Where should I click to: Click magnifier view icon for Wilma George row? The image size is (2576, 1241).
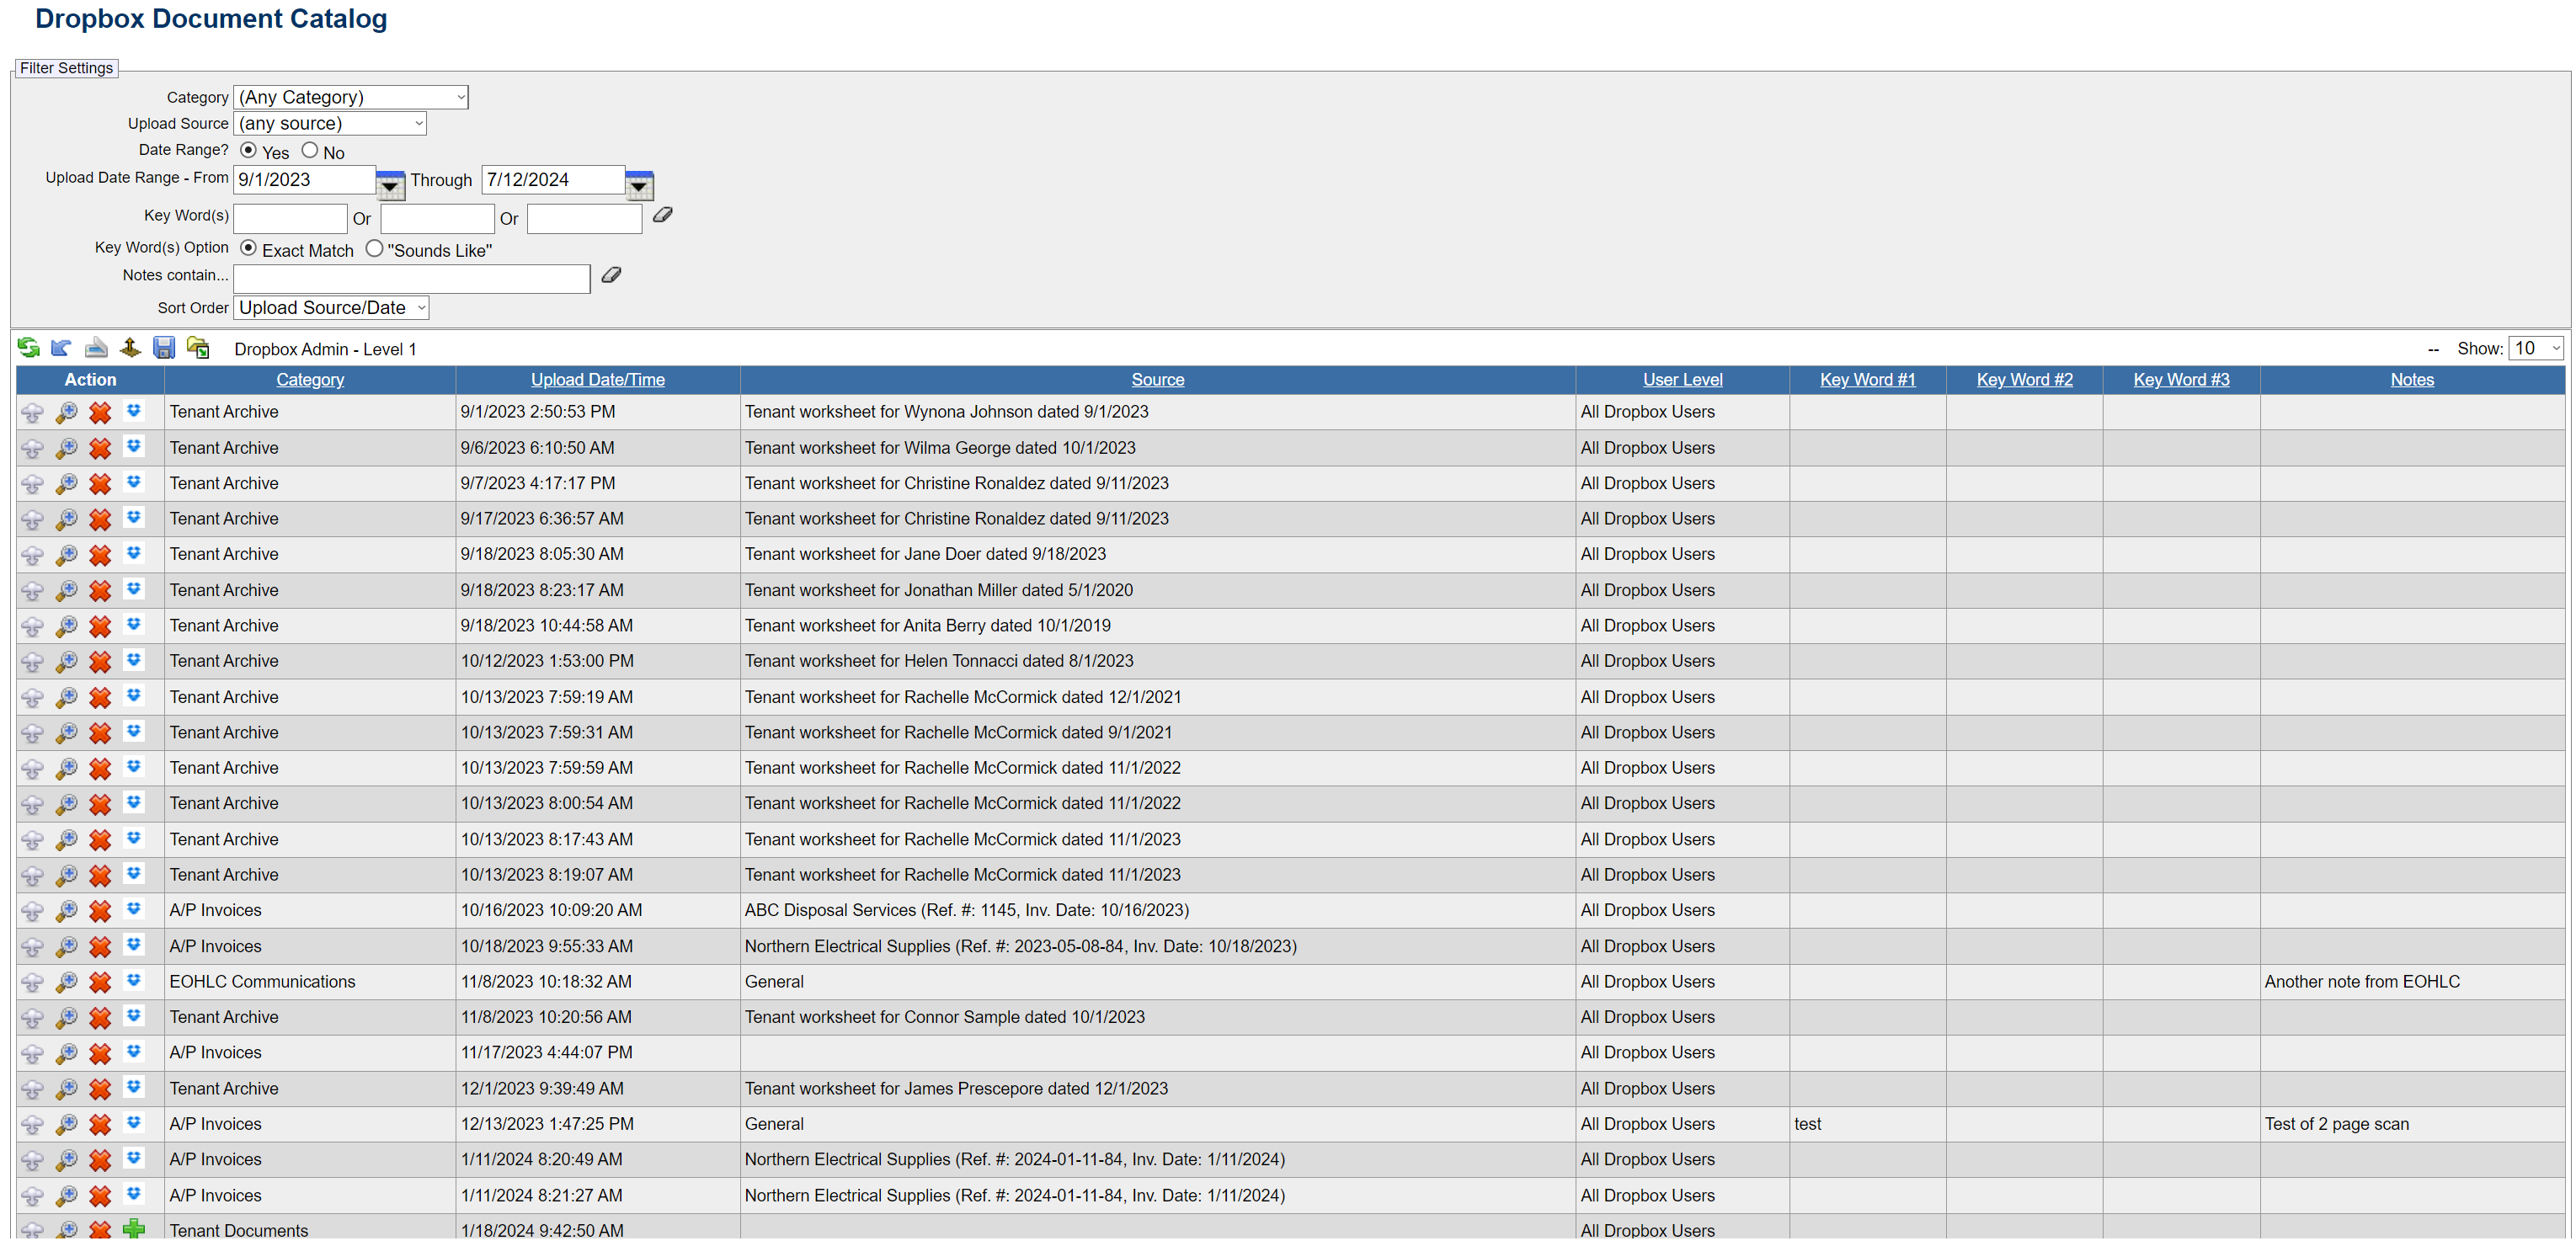(x=66, y=448)
